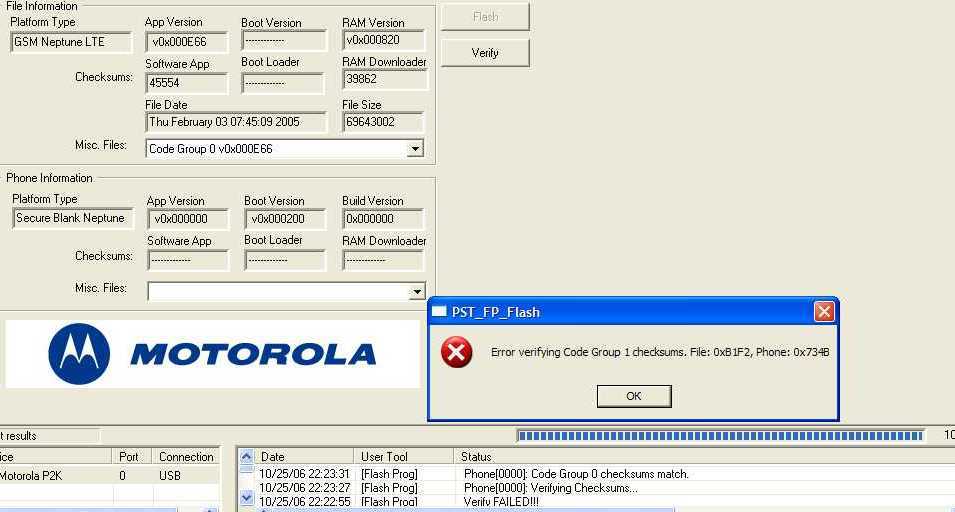
Task: Click Software App checksum 45554 field
Action: coord(187,83)
